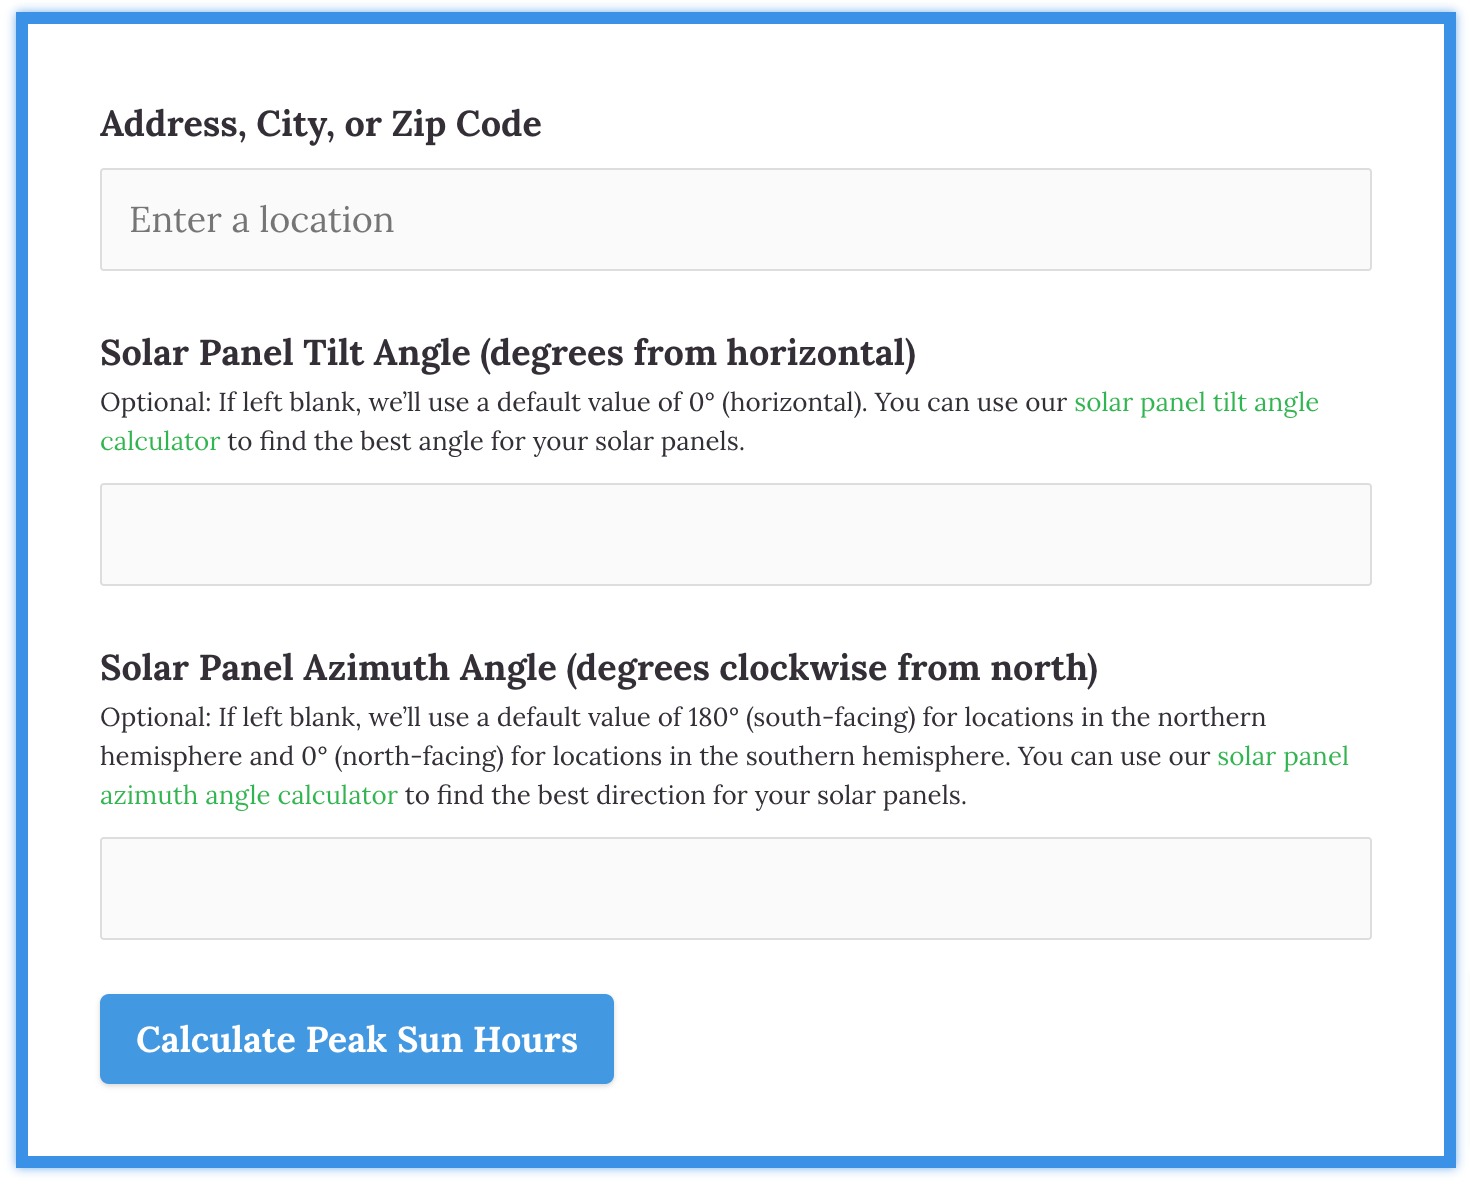Click "Optional:" in the tilt angle description
Image resolution: width=1470 pixels, height=1186 pixels.
pyautogui.click(x=155, y=403)
